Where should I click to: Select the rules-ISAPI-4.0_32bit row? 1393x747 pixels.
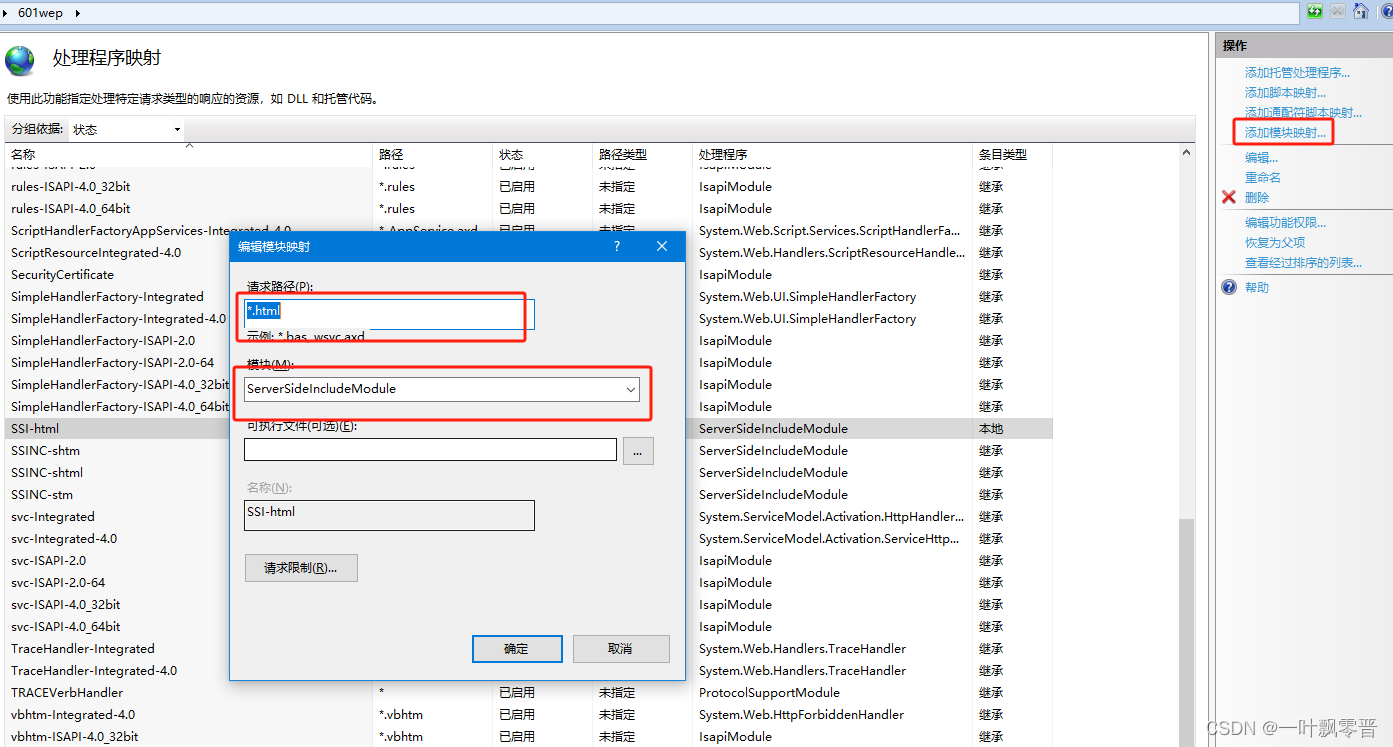pos(529,187)
